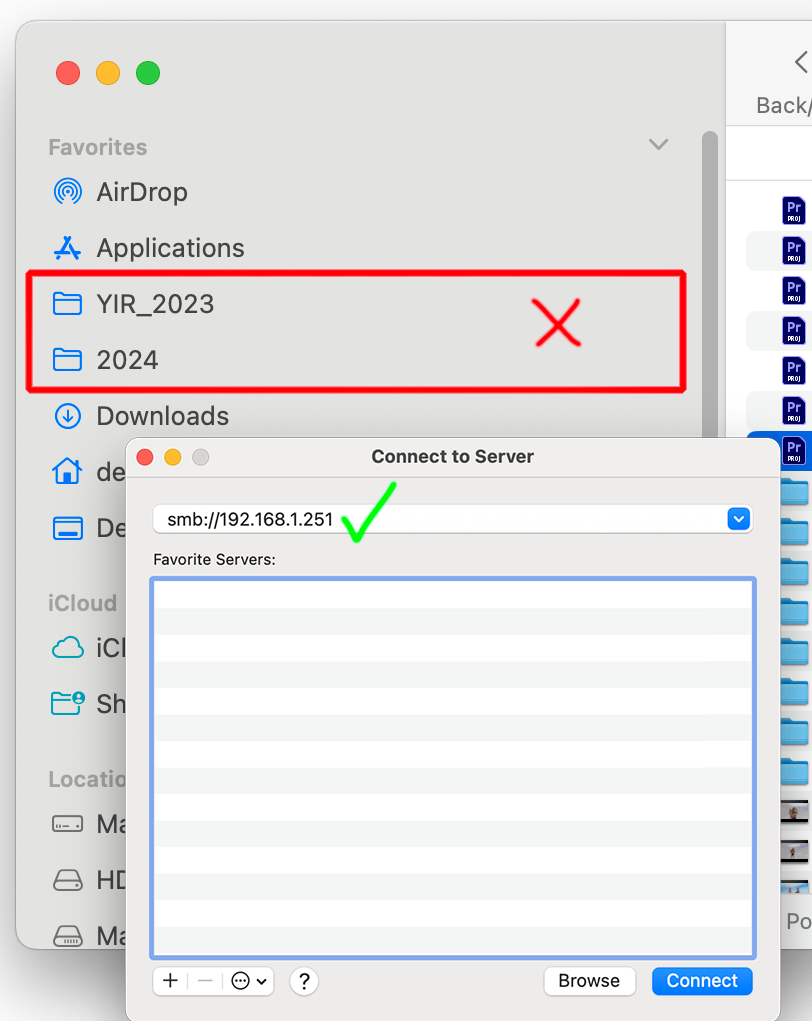Click the Shared folder icon in sidebar
Screen dimensions: 812x1021
68,703
